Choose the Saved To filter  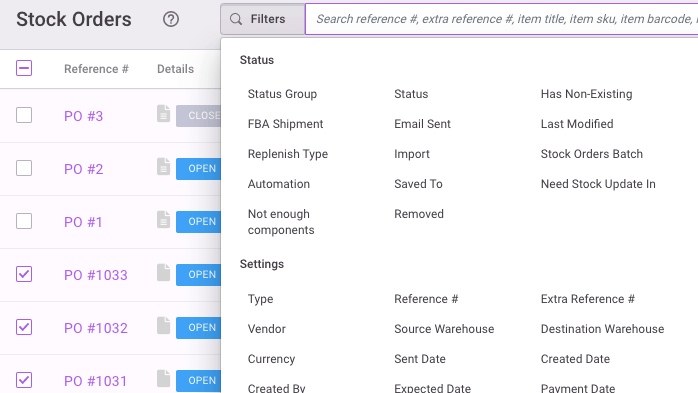pos(418,184)
